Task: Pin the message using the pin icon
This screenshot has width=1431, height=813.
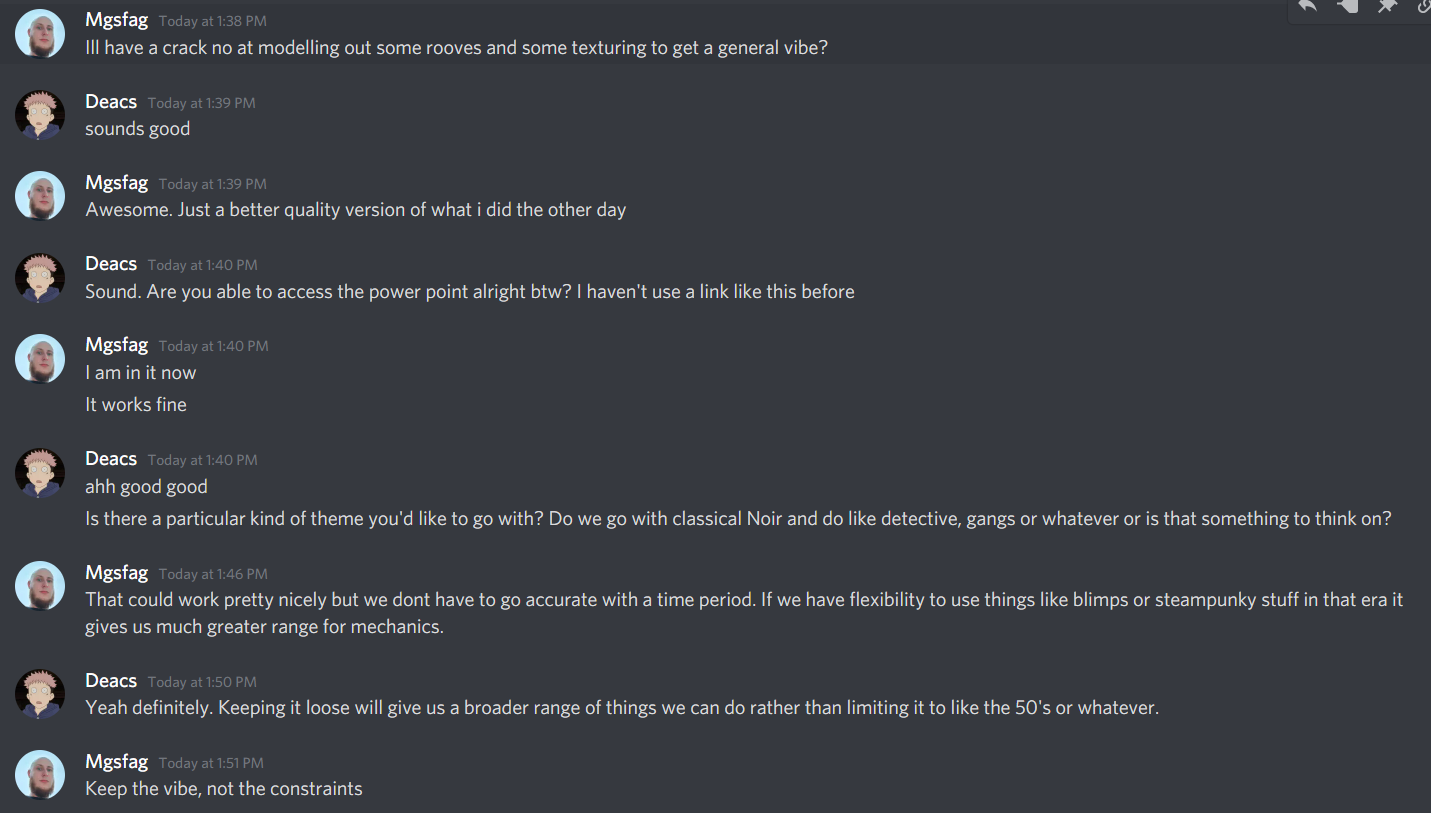Action: click(1387, 6)
